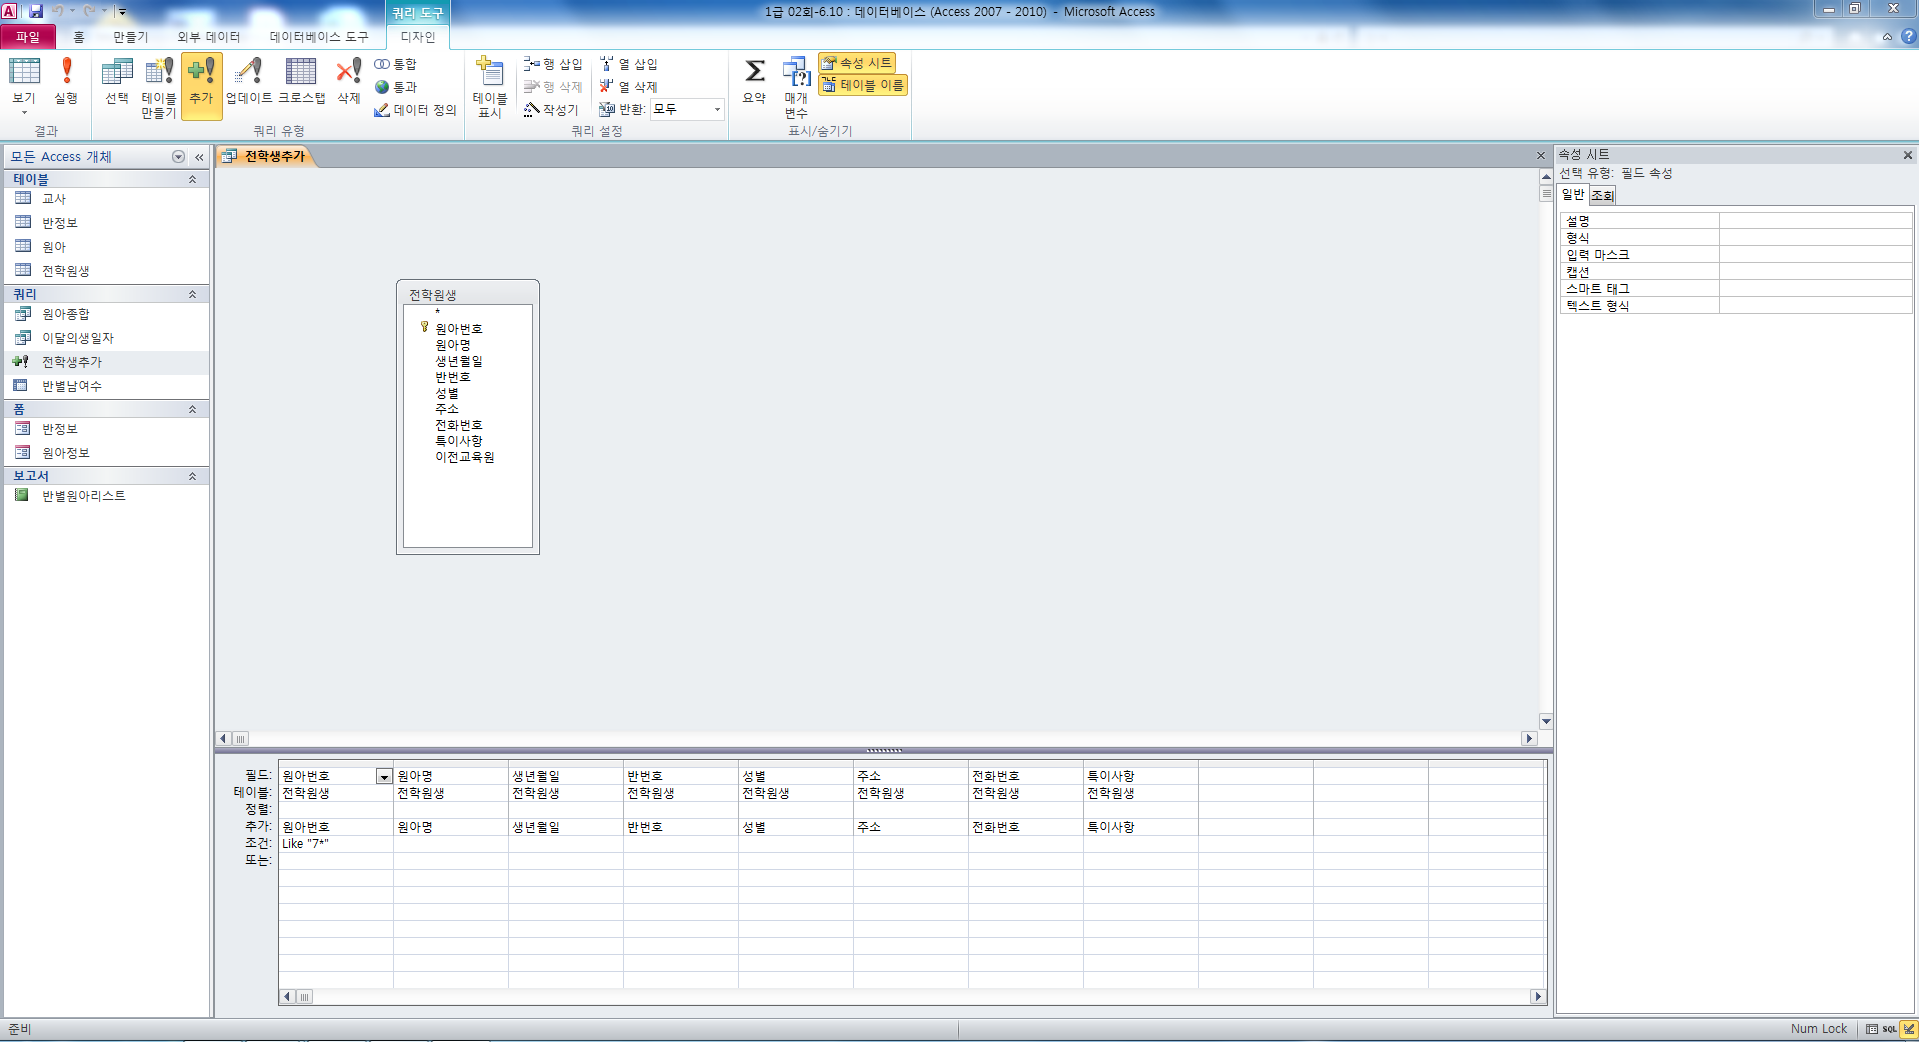
Task: Open the Parameters (매개 변수) dialog icon
Action: (796, 86)
